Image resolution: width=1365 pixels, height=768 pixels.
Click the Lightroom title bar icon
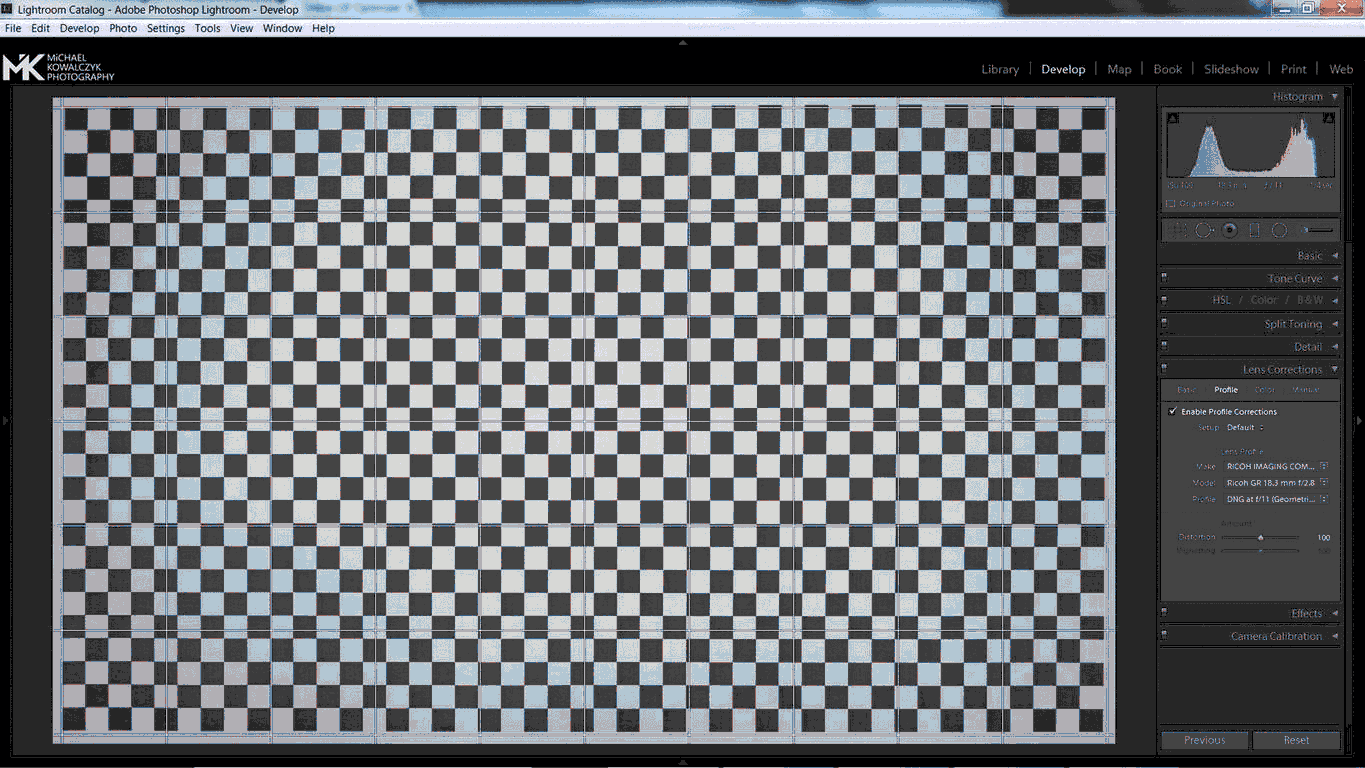(x=8, y=9)
